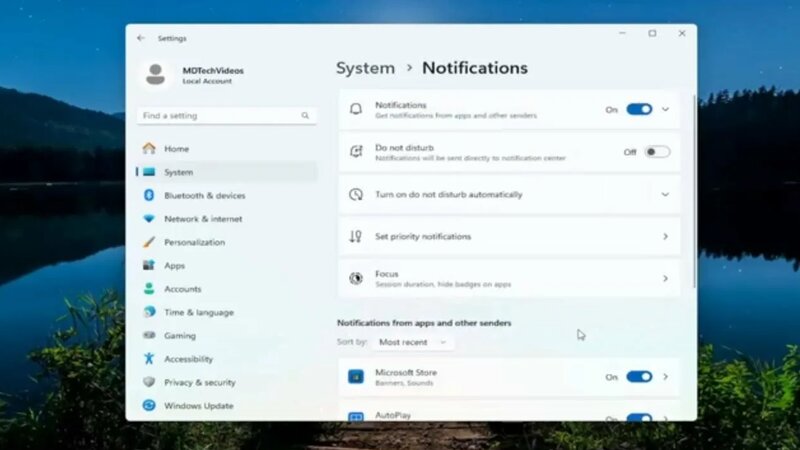
Task: Open Microsoft Store notification details chevron
Action: tap(665, 377)
